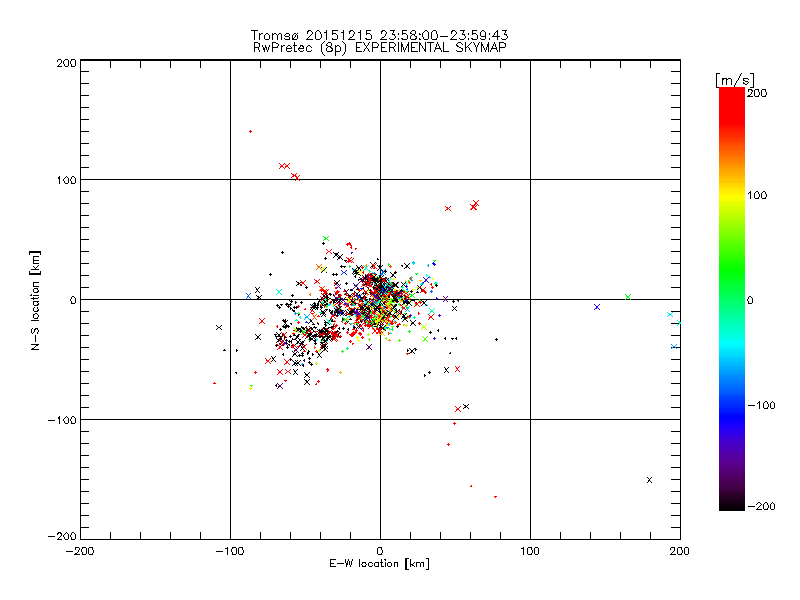Image resolution: width=800 pixels, height=600 pixels.
Task: Click the red dot near 140 km north
Action: click(x=251, y=132)
